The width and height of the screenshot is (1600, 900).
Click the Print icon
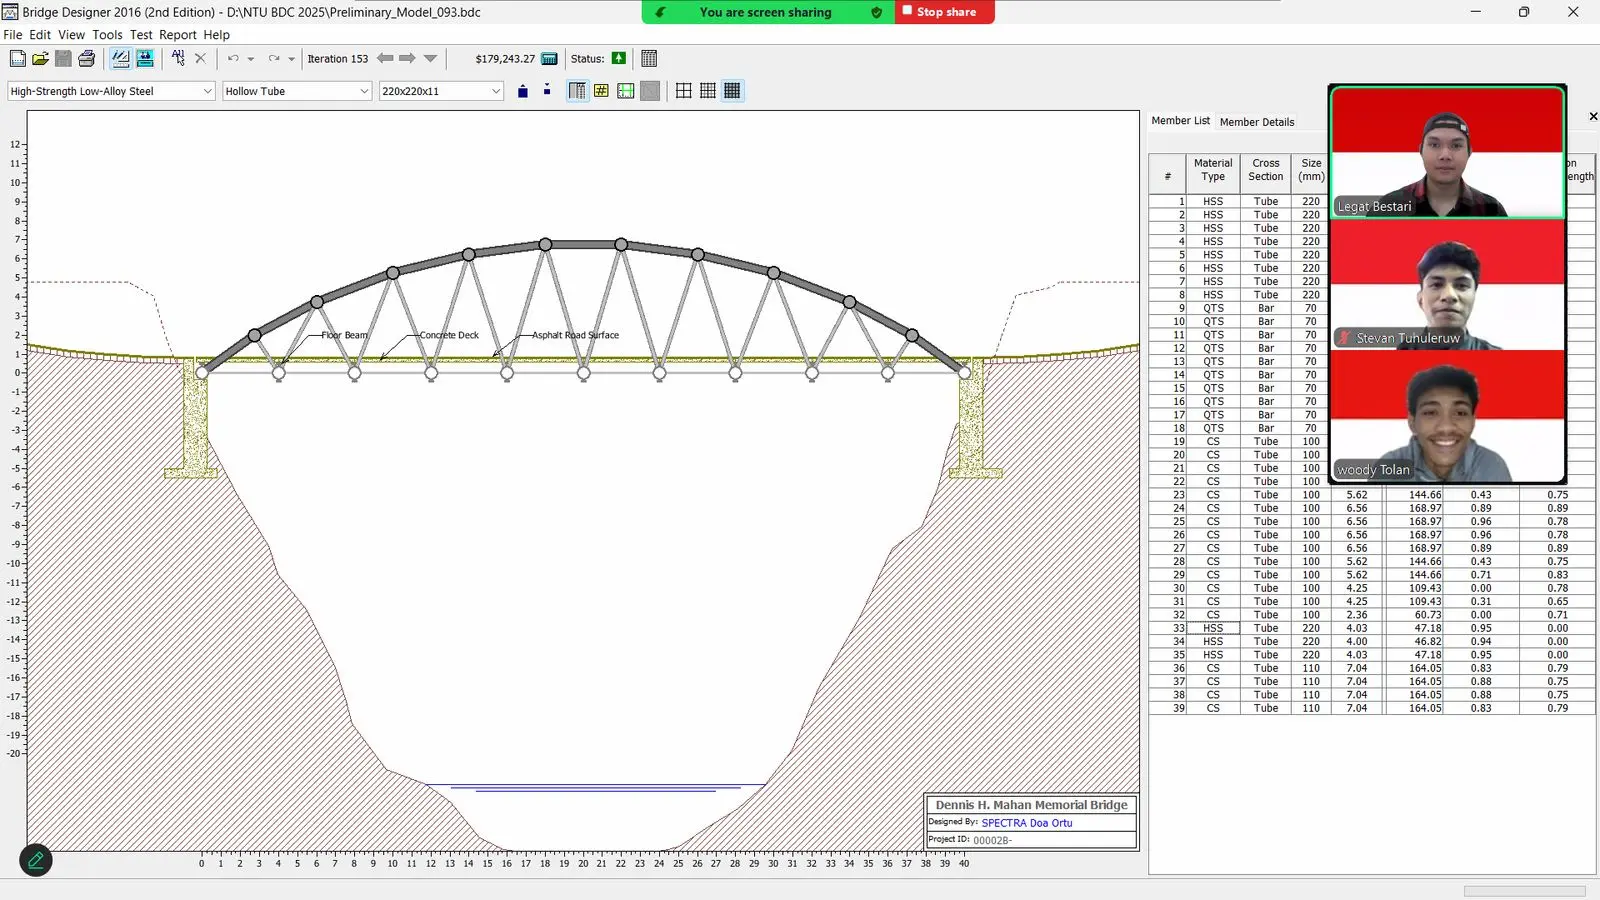(87, 59)
